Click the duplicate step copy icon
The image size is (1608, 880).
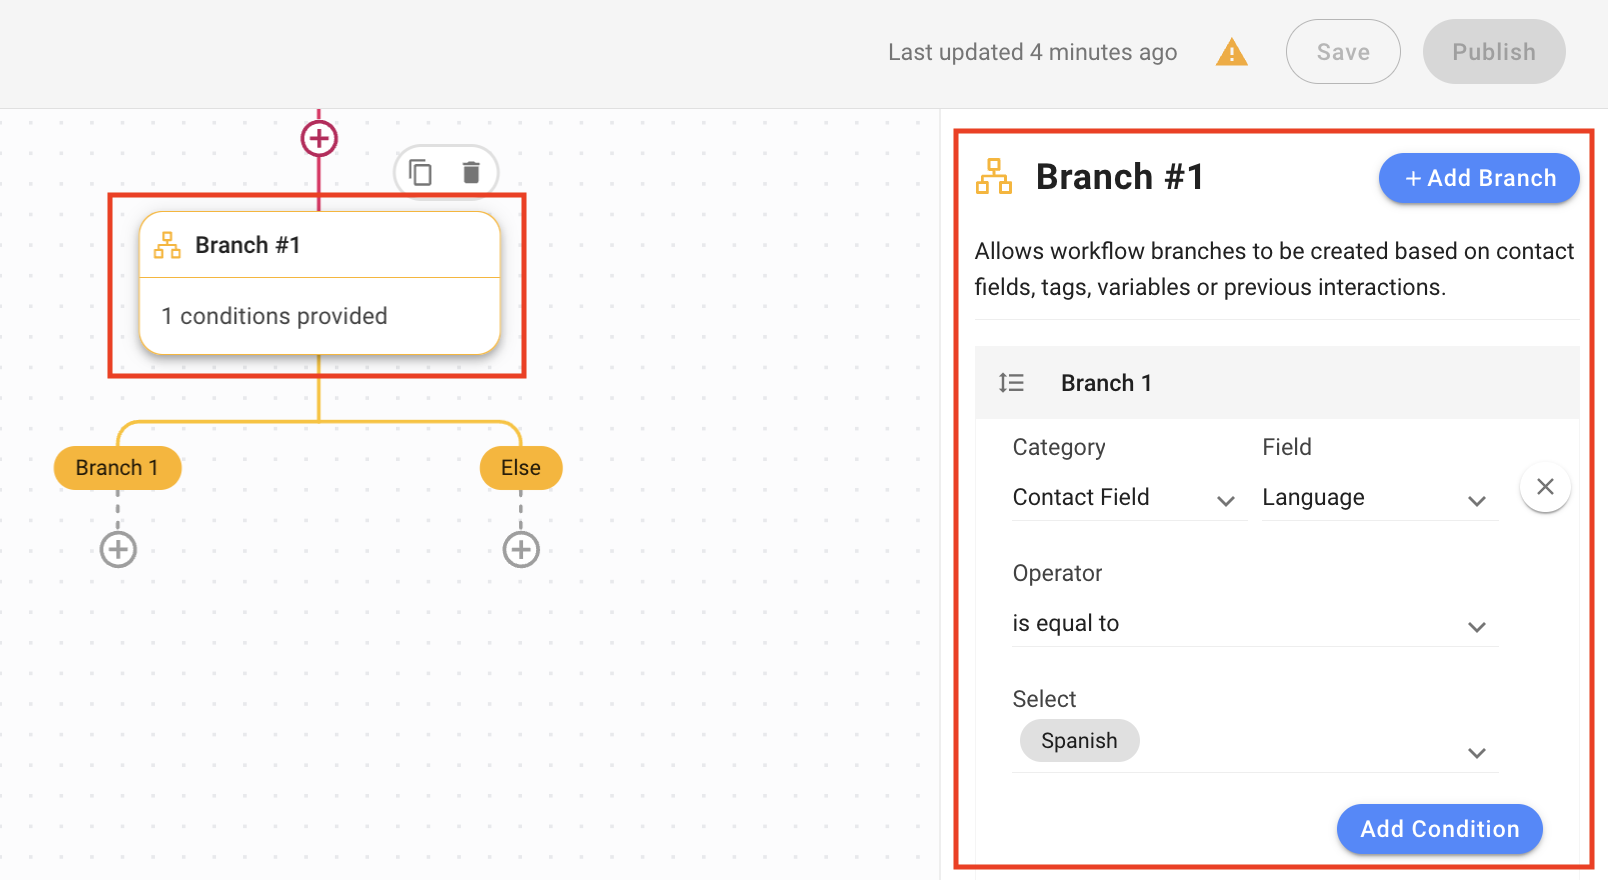coord(421,173)
